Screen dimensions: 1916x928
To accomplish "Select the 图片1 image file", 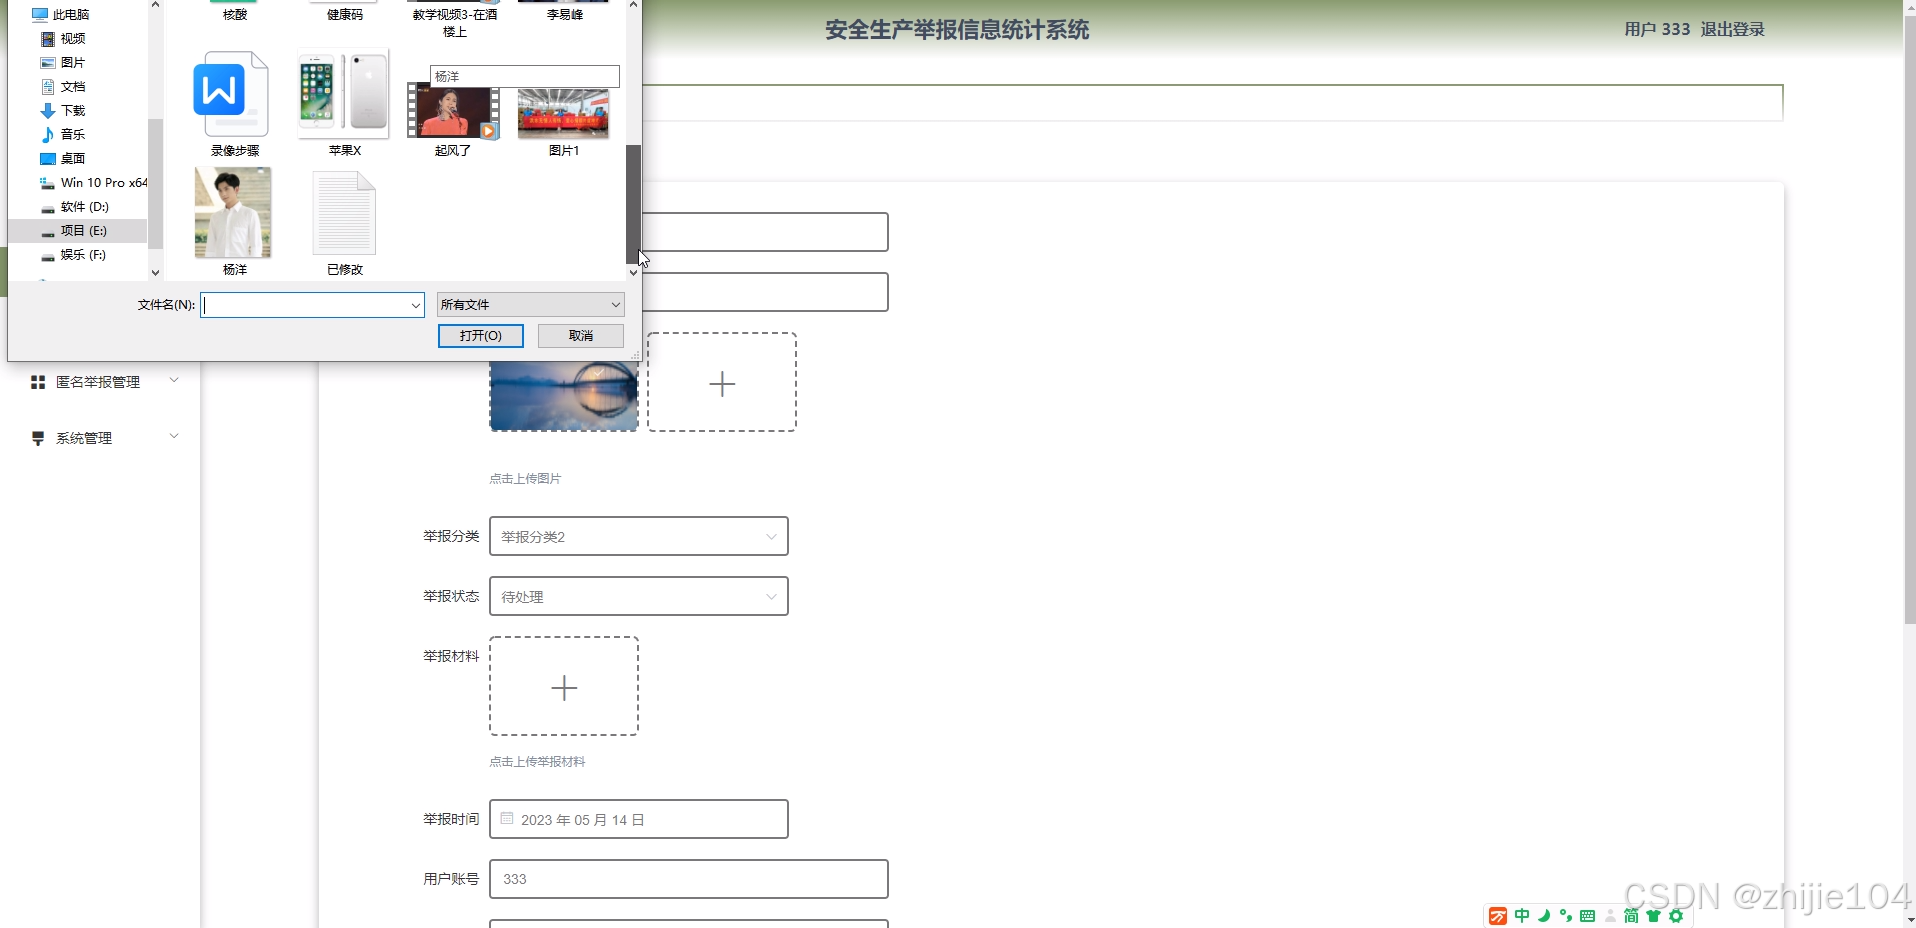I will click(x=563, y=122).
